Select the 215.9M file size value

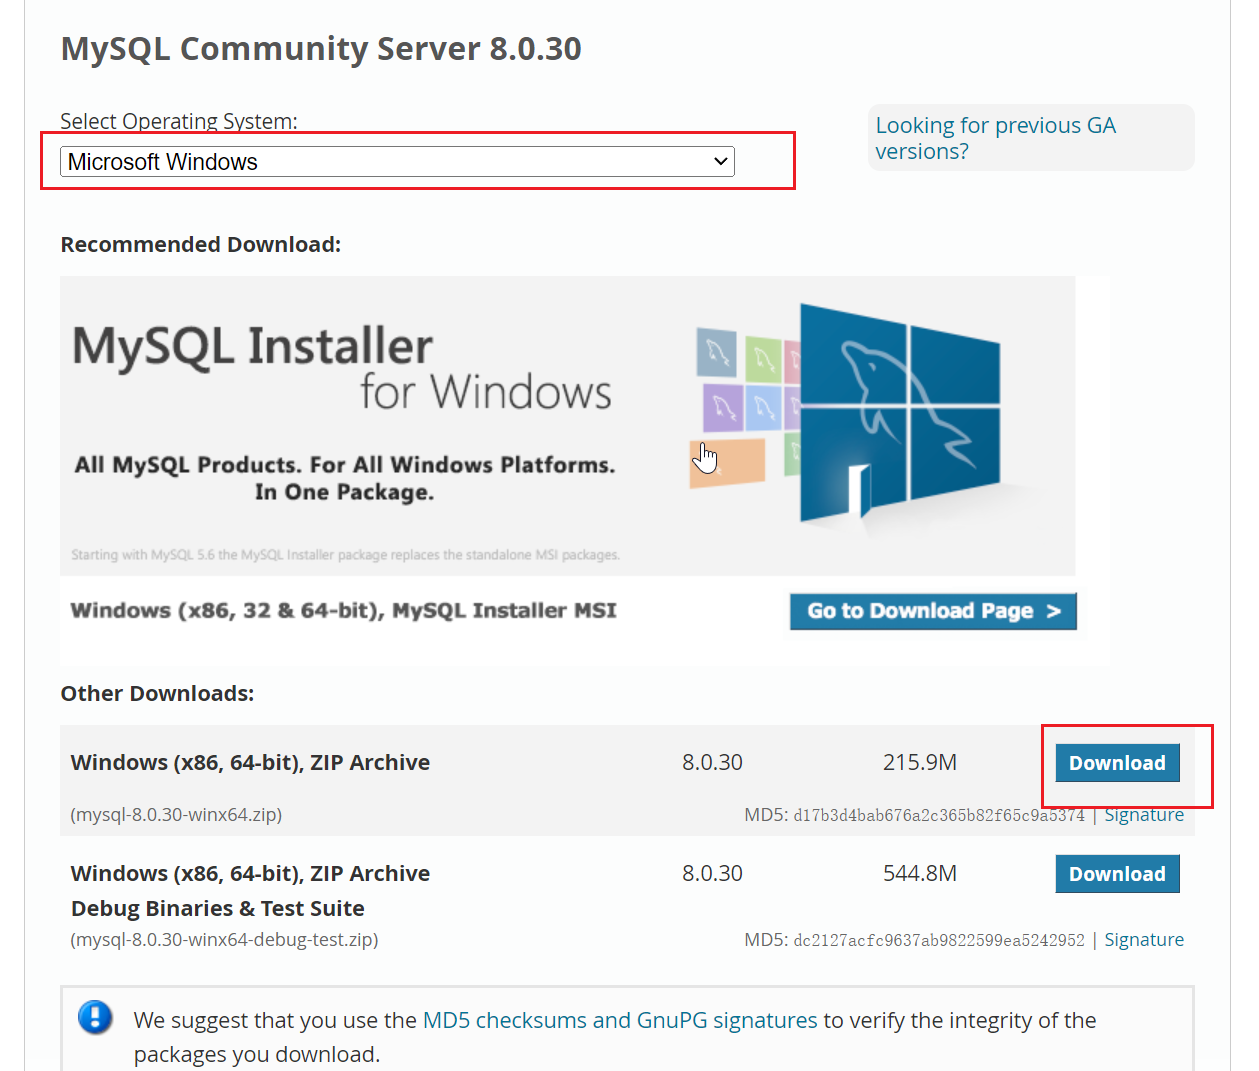920,763
